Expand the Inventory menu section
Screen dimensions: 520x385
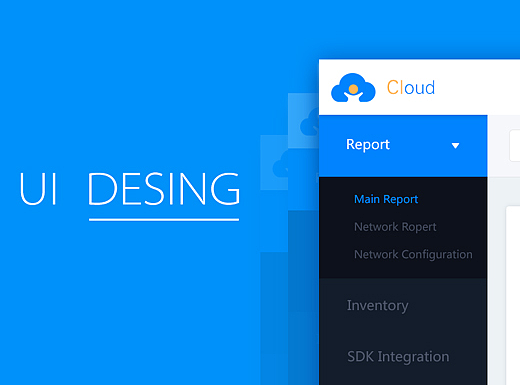[377, 306]
